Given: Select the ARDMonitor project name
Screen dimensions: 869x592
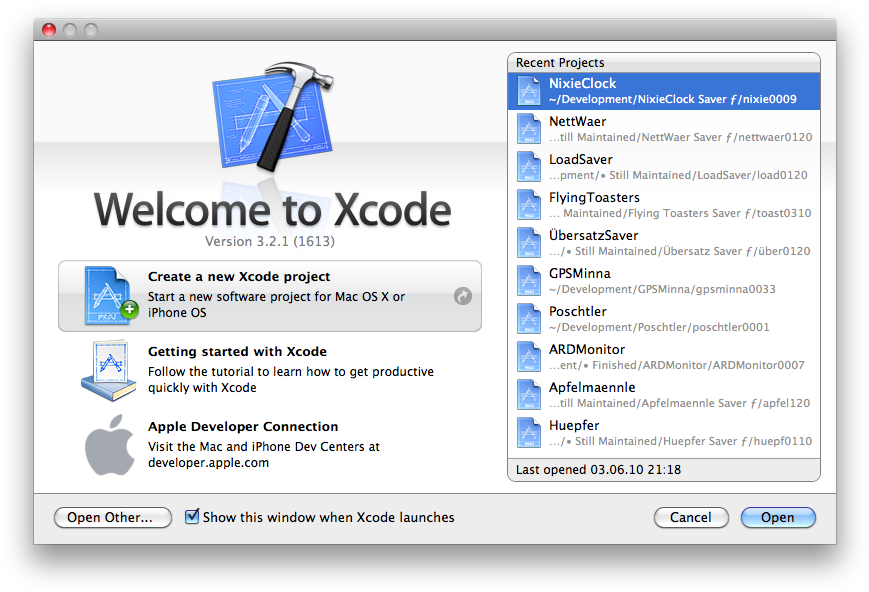Looking at the screenshot, I should coord(587,349).
